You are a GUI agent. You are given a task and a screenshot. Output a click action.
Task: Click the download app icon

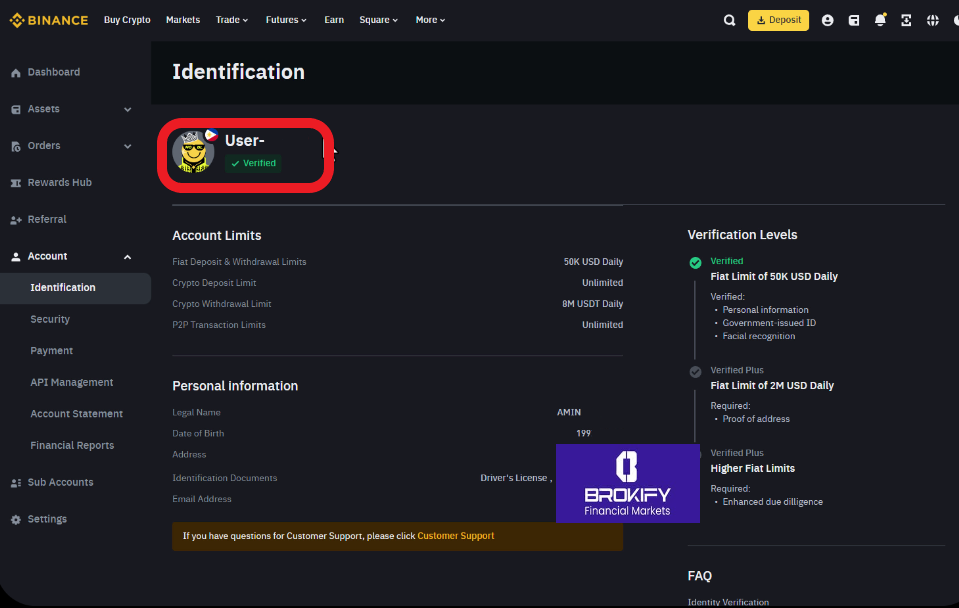click(x=906, y=20)
